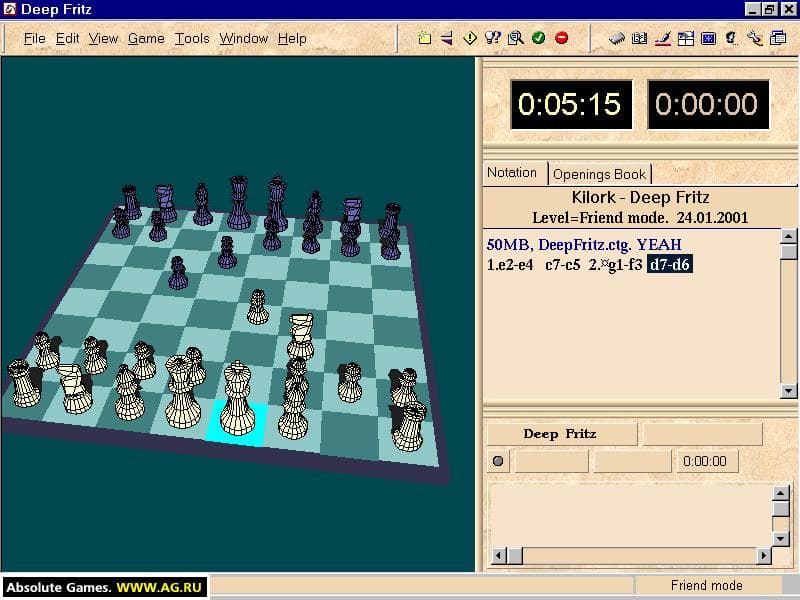Click move c7-c5 in notation
This screenshot has height=600, width=800.
coord(562,265)
